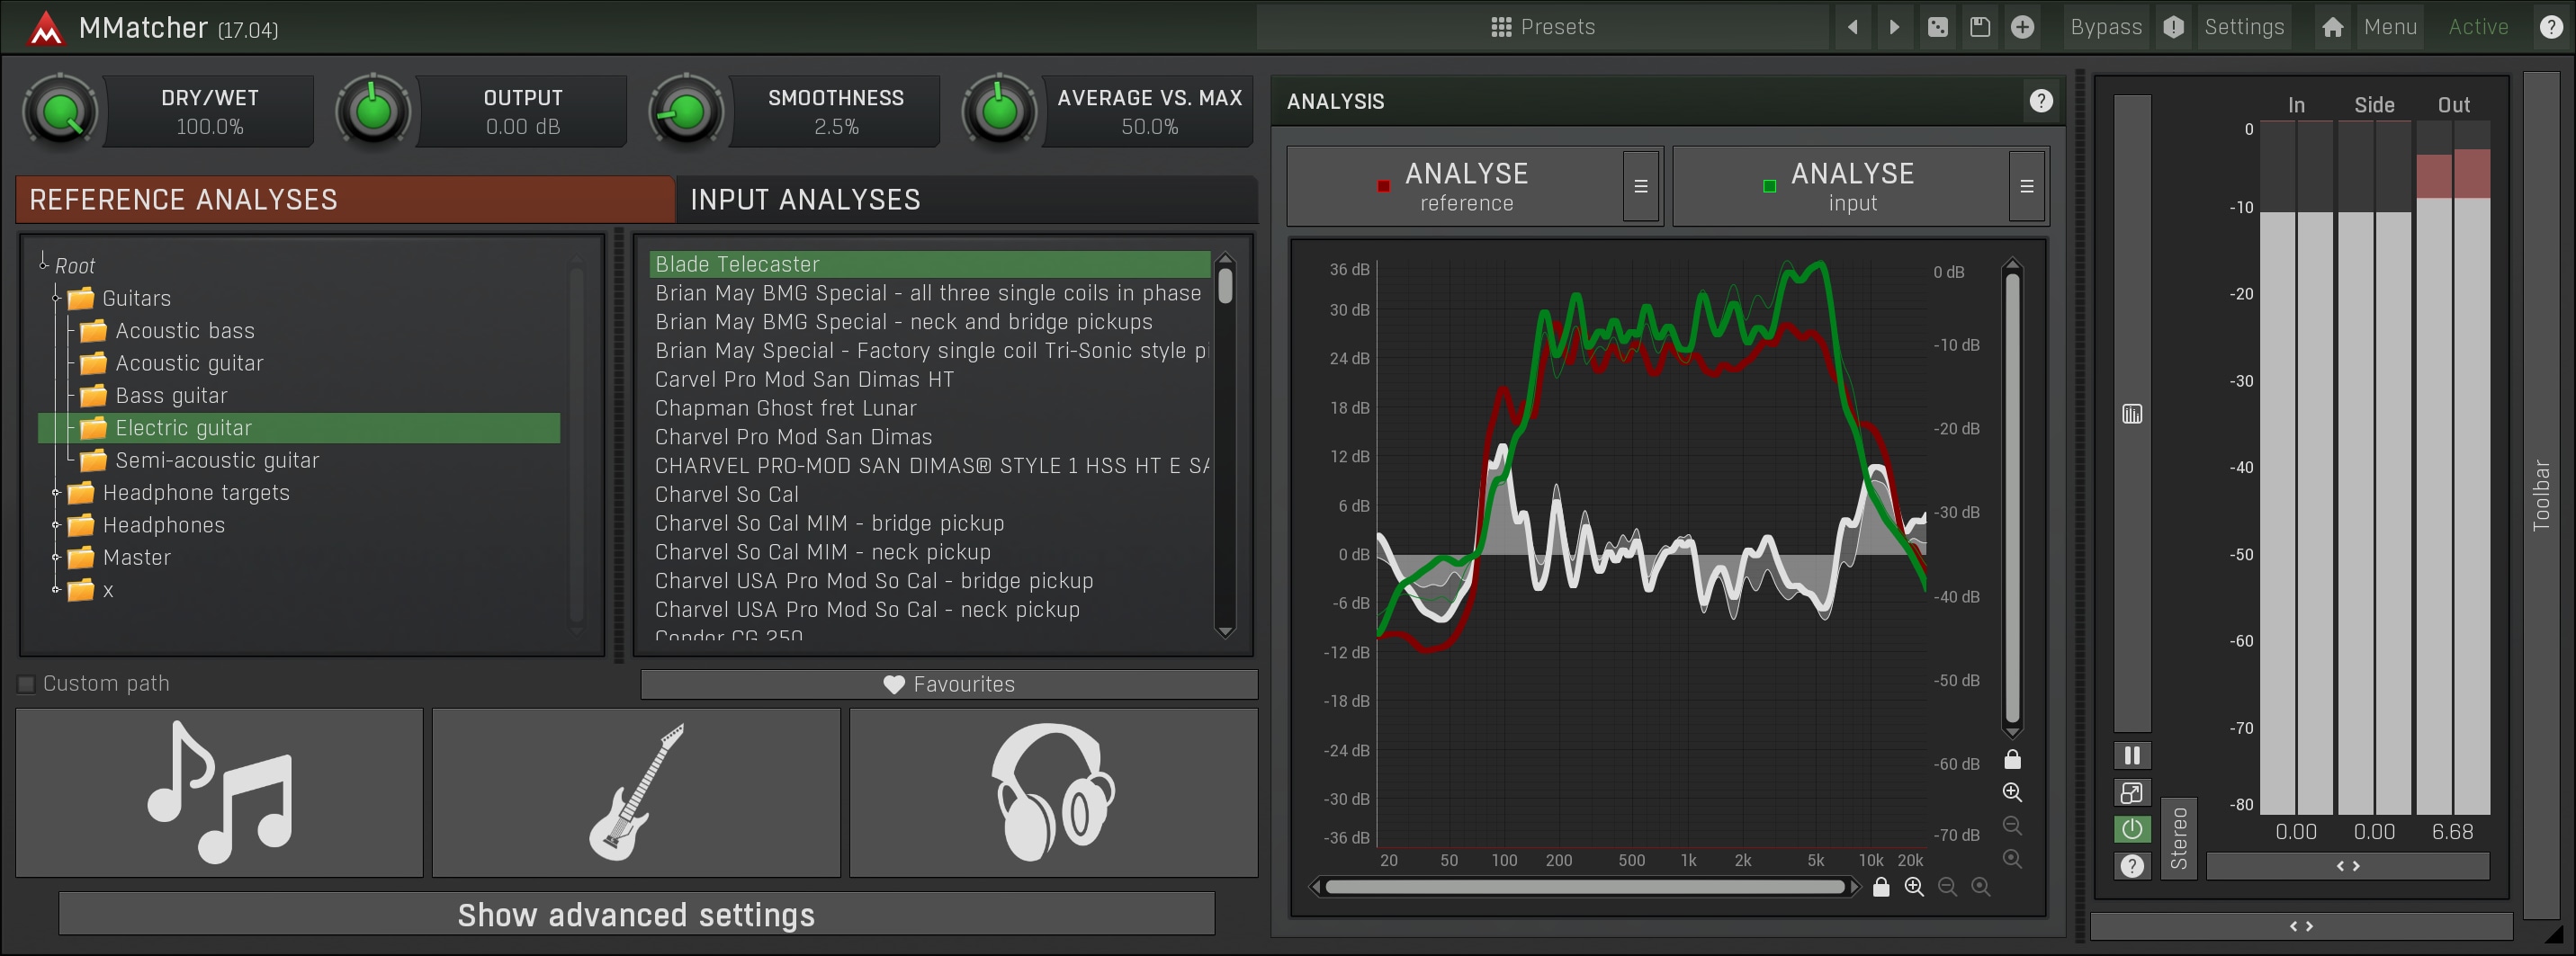Screen dimensions: 2576x956
Task: Open the Analyse reference options menu
Action: (x=1640, y=186)
